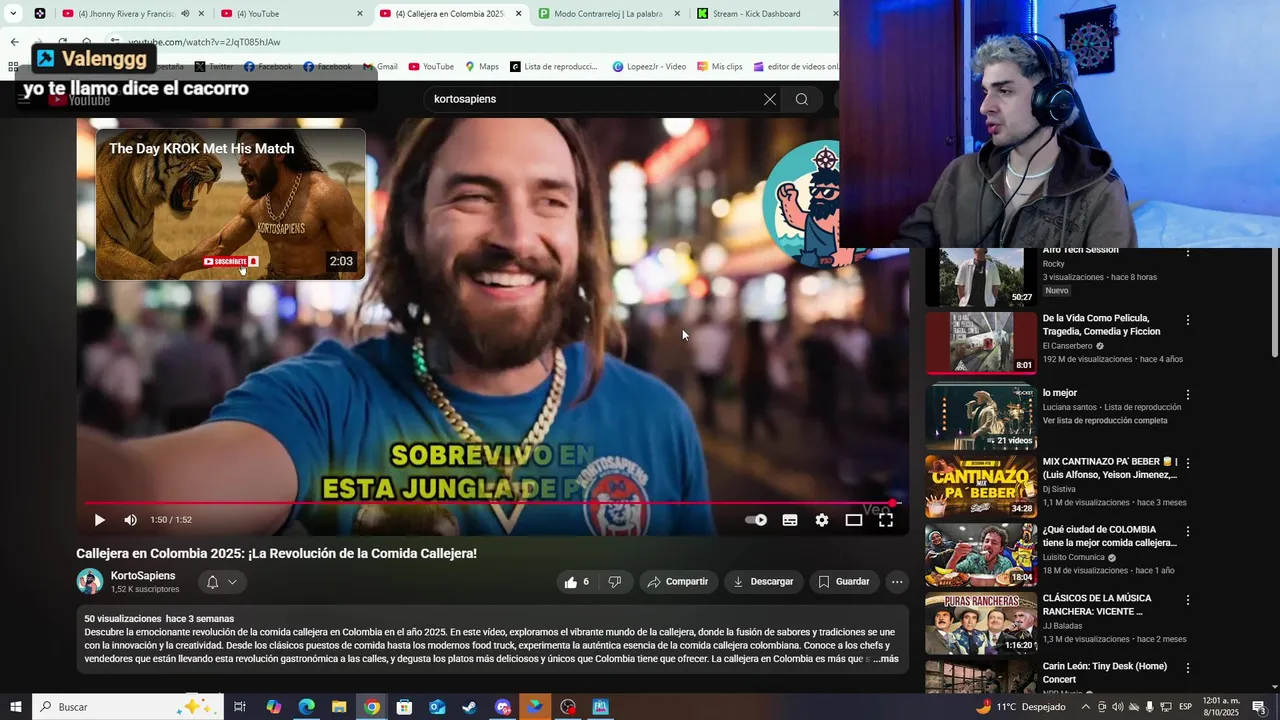Screen dimensions: 1280x720
Task: Show hidden system tray icons chevron
Action: [x=1086, y=707]
